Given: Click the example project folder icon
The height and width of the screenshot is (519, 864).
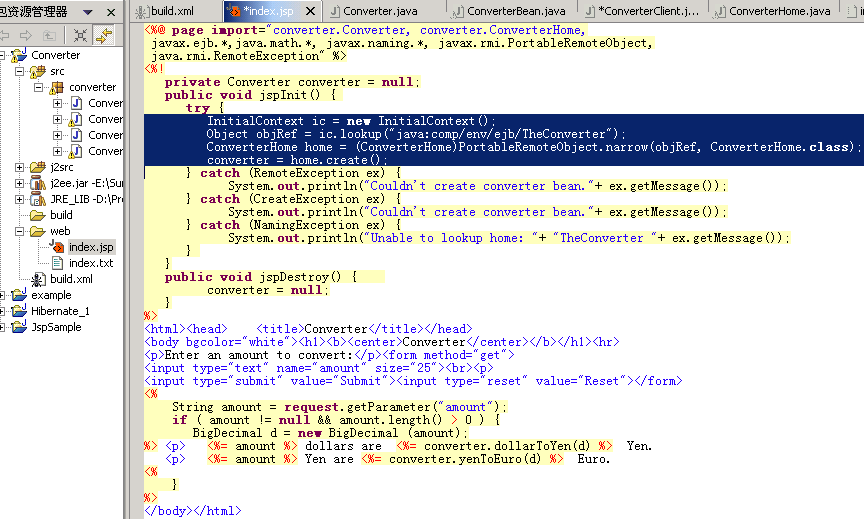Looking at the screenshot, I should point(19,295).
